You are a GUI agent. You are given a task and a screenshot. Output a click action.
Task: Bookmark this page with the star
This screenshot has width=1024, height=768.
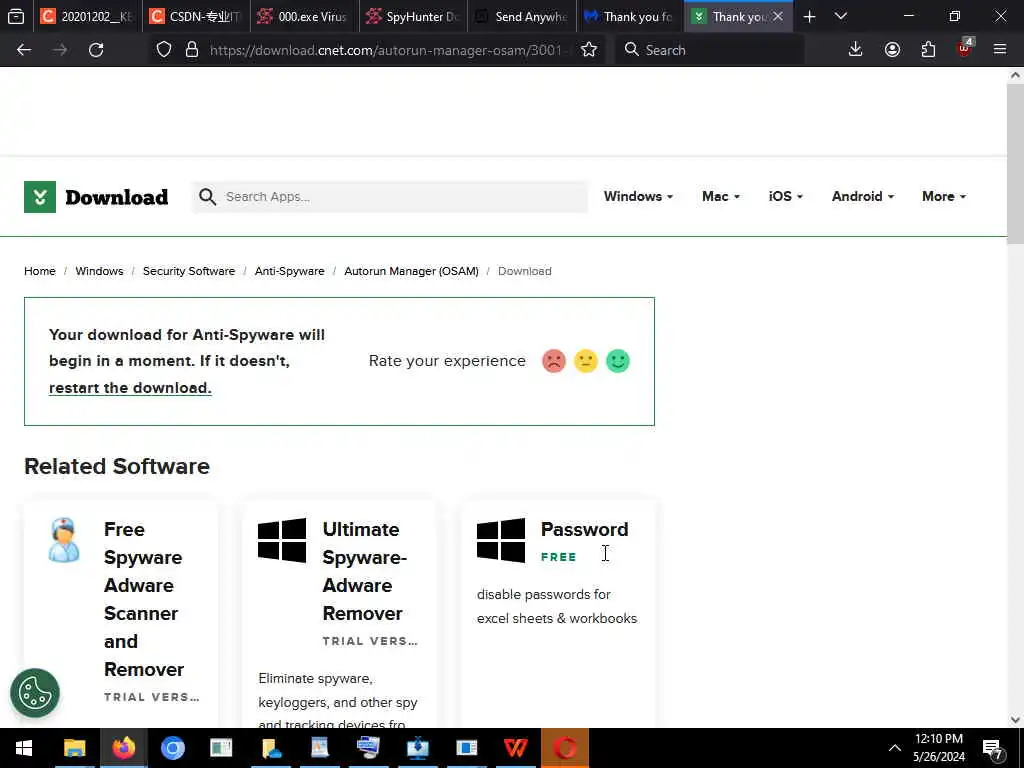tap(589, 50)
